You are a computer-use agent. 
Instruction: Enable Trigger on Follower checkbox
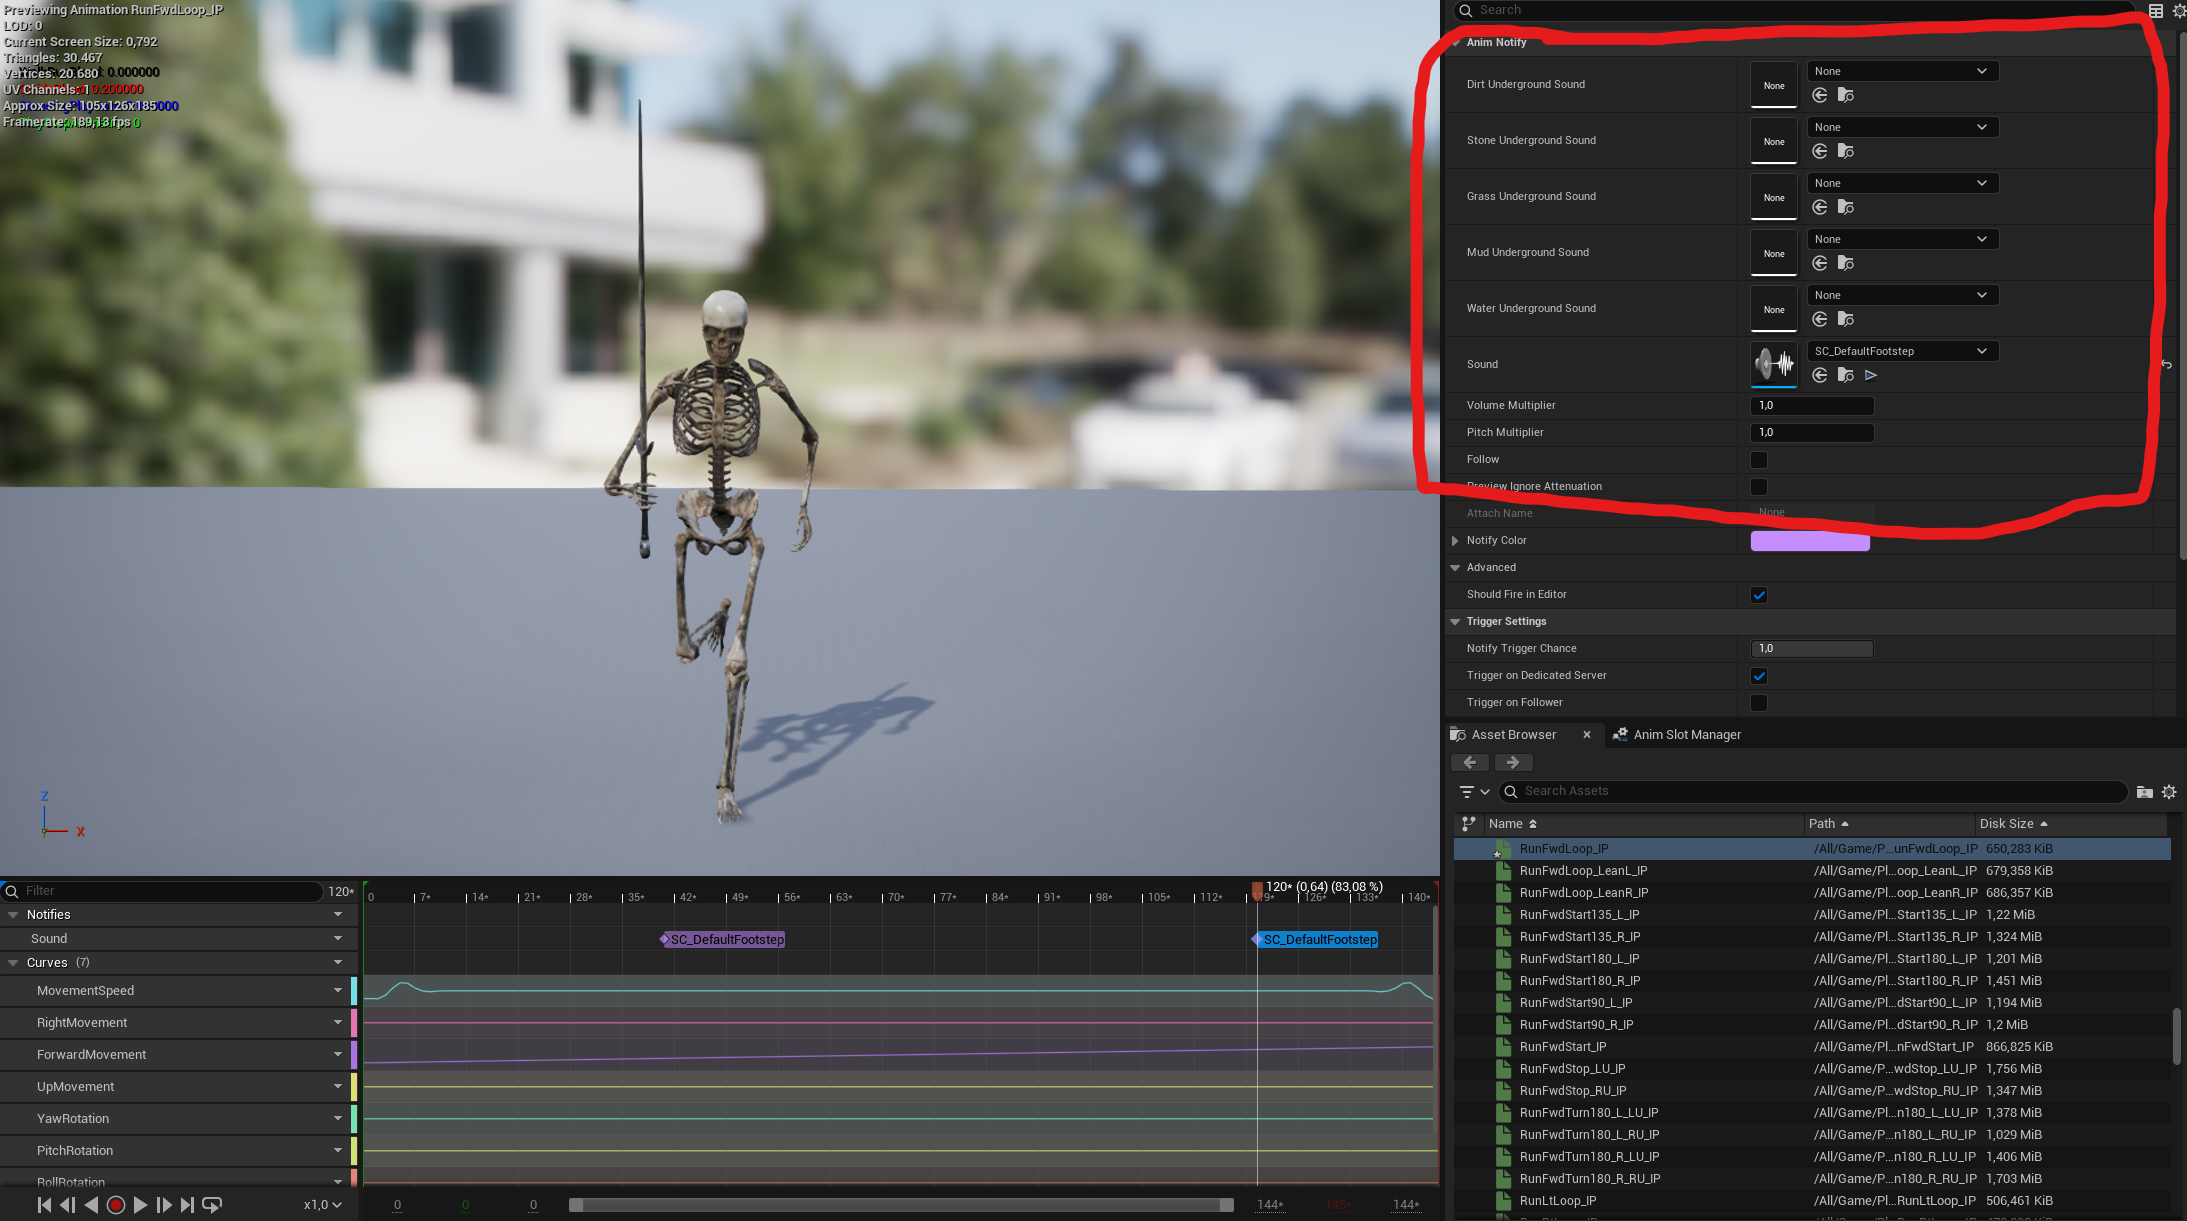1759,703
